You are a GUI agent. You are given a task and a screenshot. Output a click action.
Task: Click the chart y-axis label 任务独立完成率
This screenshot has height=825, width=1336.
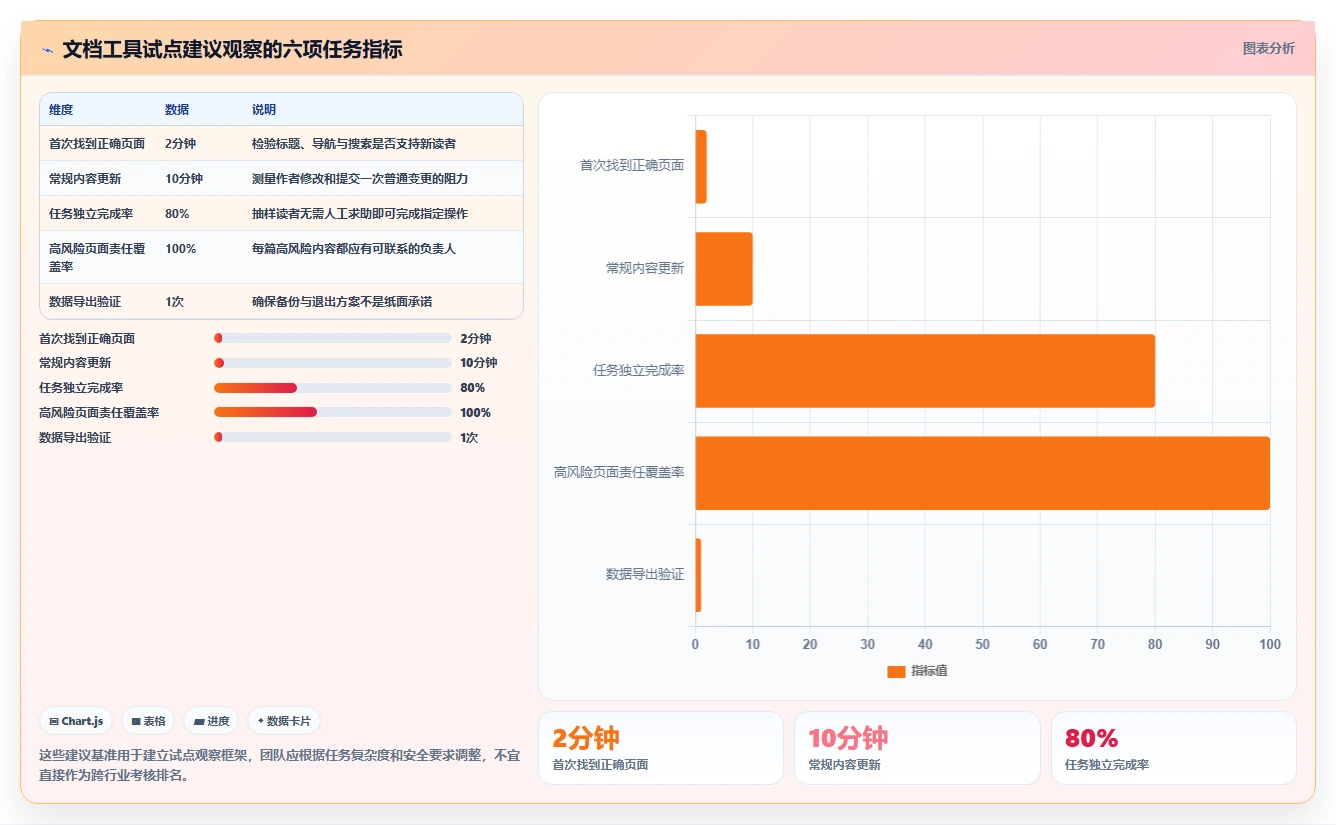click(638, 371)
